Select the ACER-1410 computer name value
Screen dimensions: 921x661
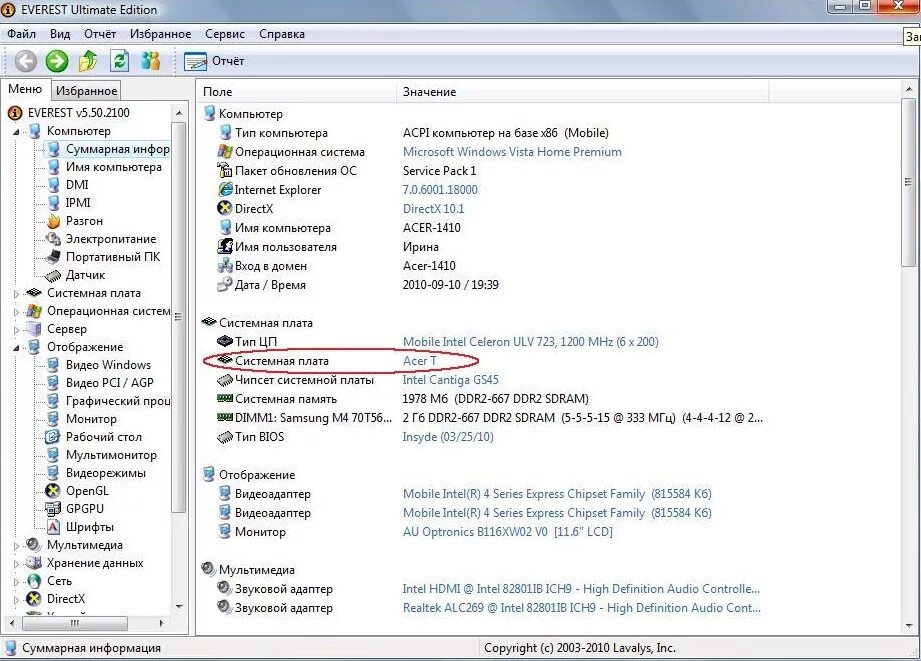(432, 228)
